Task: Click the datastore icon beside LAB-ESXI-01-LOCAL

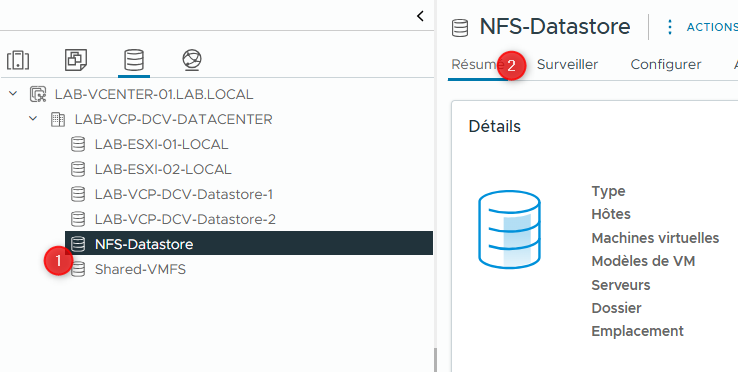Action: click(78, 144)
